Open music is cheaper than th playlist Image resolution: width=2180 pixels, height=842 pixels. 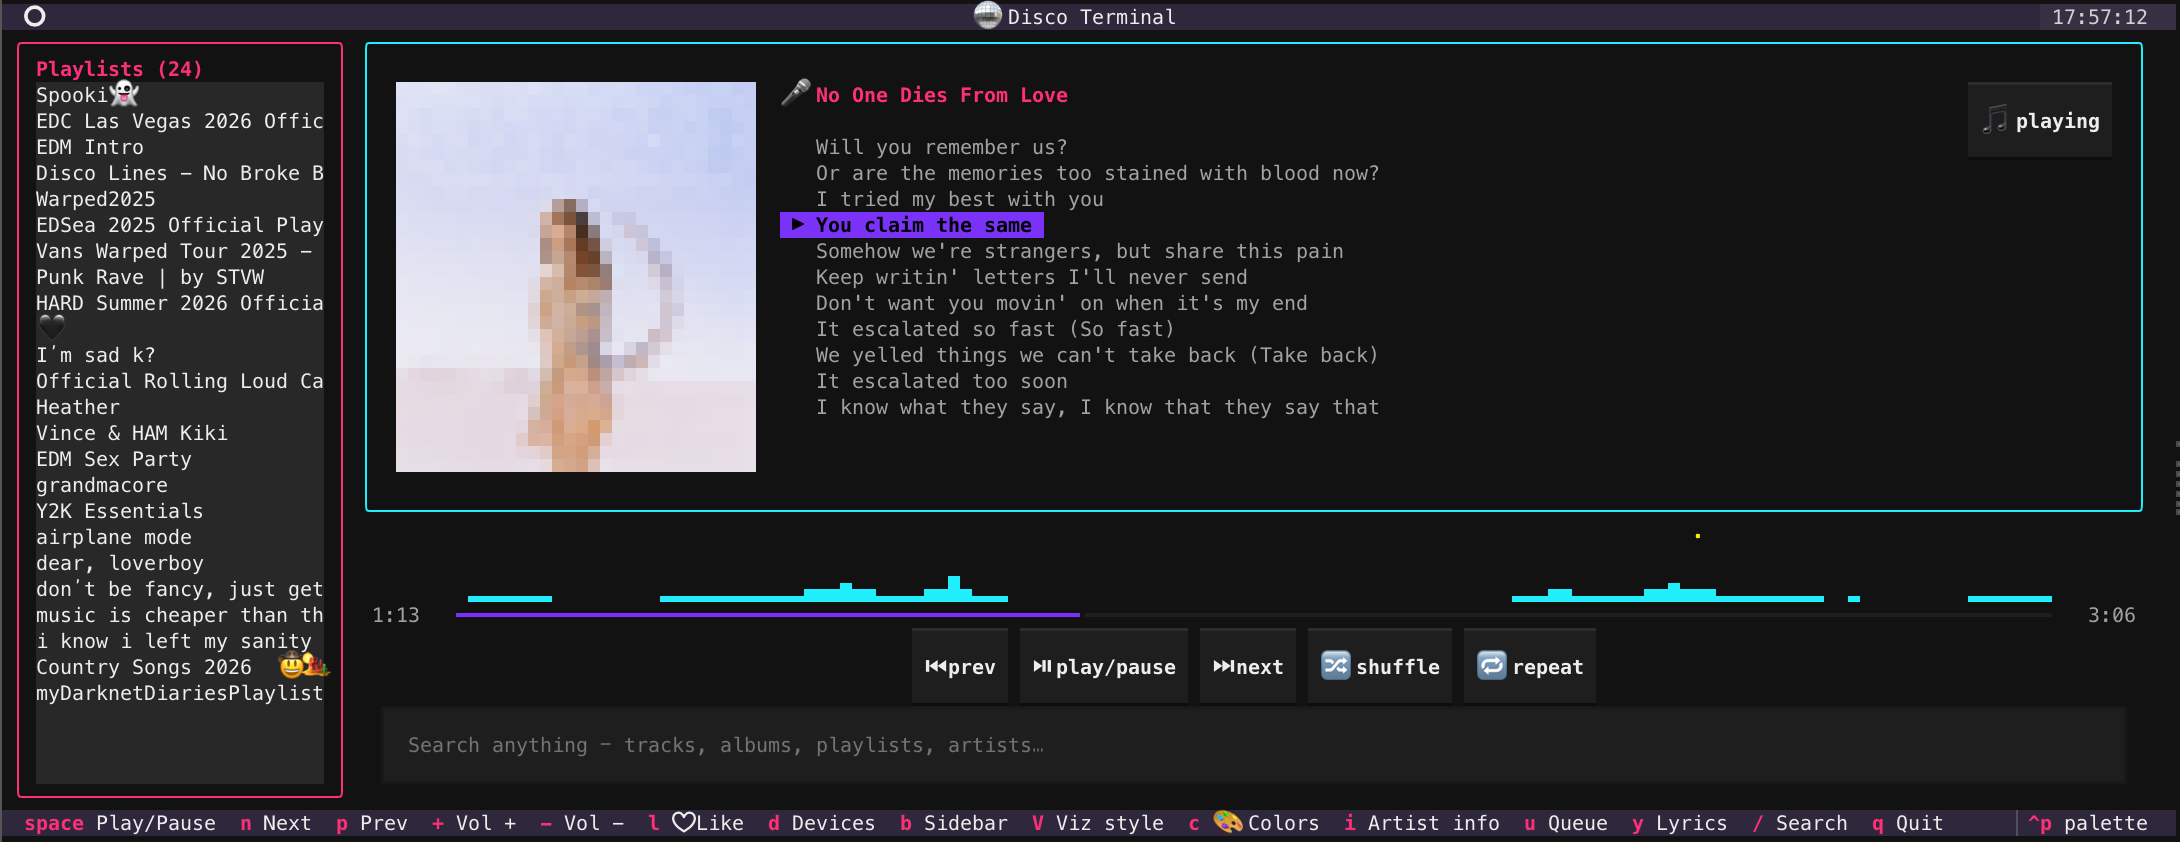coord(180,615)
